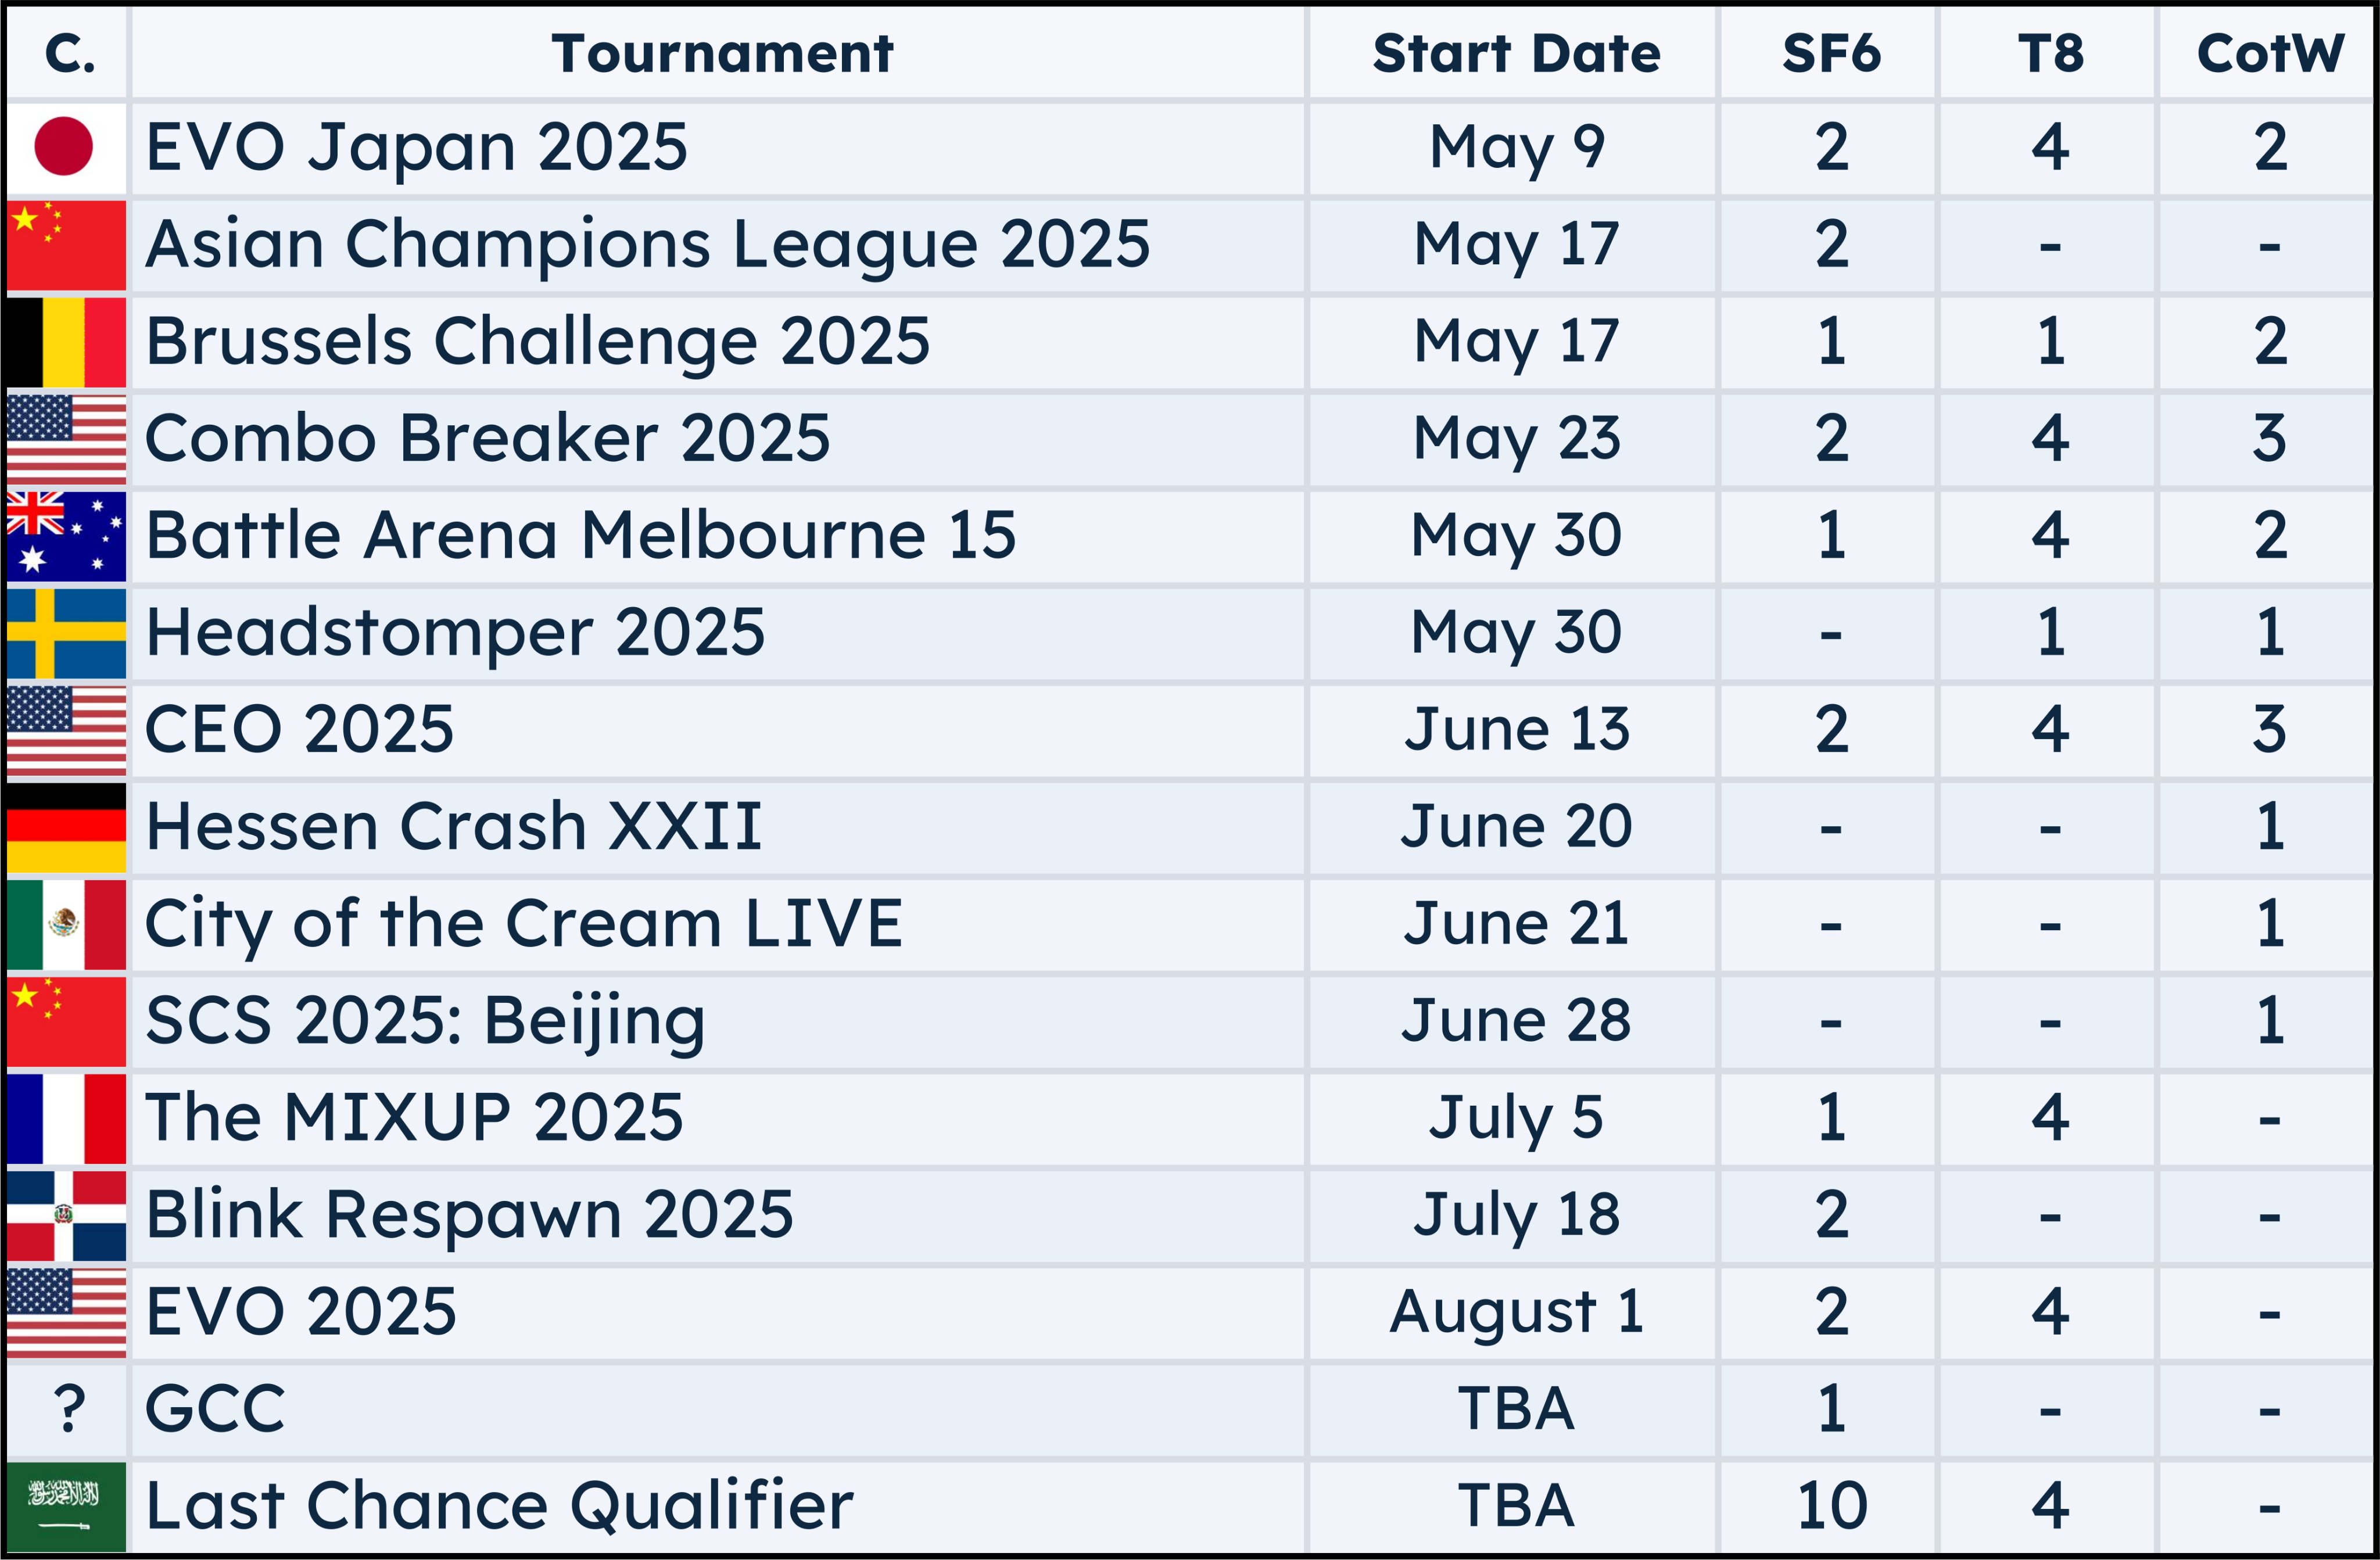Open EVO Japan 2025 tournament
2380x1560 pixels.
click(x=416, y=148)
